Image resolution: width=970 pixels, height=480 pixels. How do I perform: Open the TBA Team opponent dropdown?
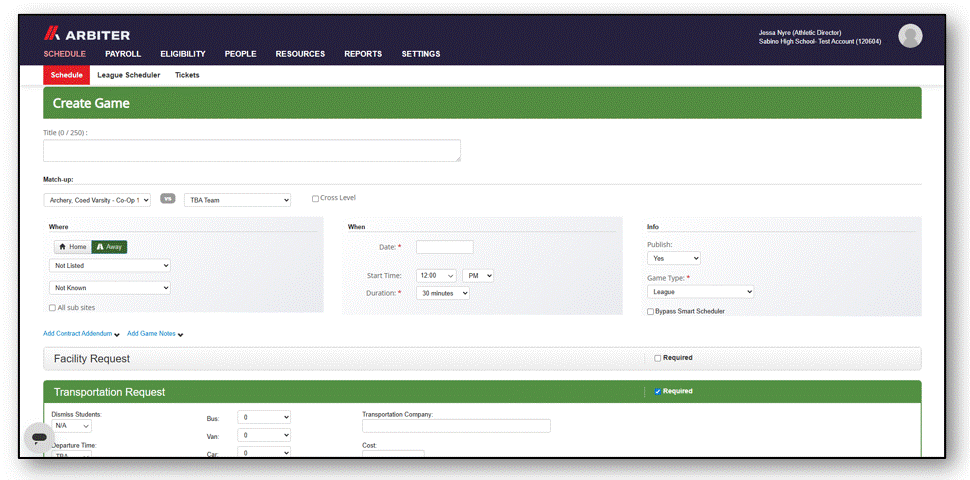pyautogui.click(x=238, y=200)
